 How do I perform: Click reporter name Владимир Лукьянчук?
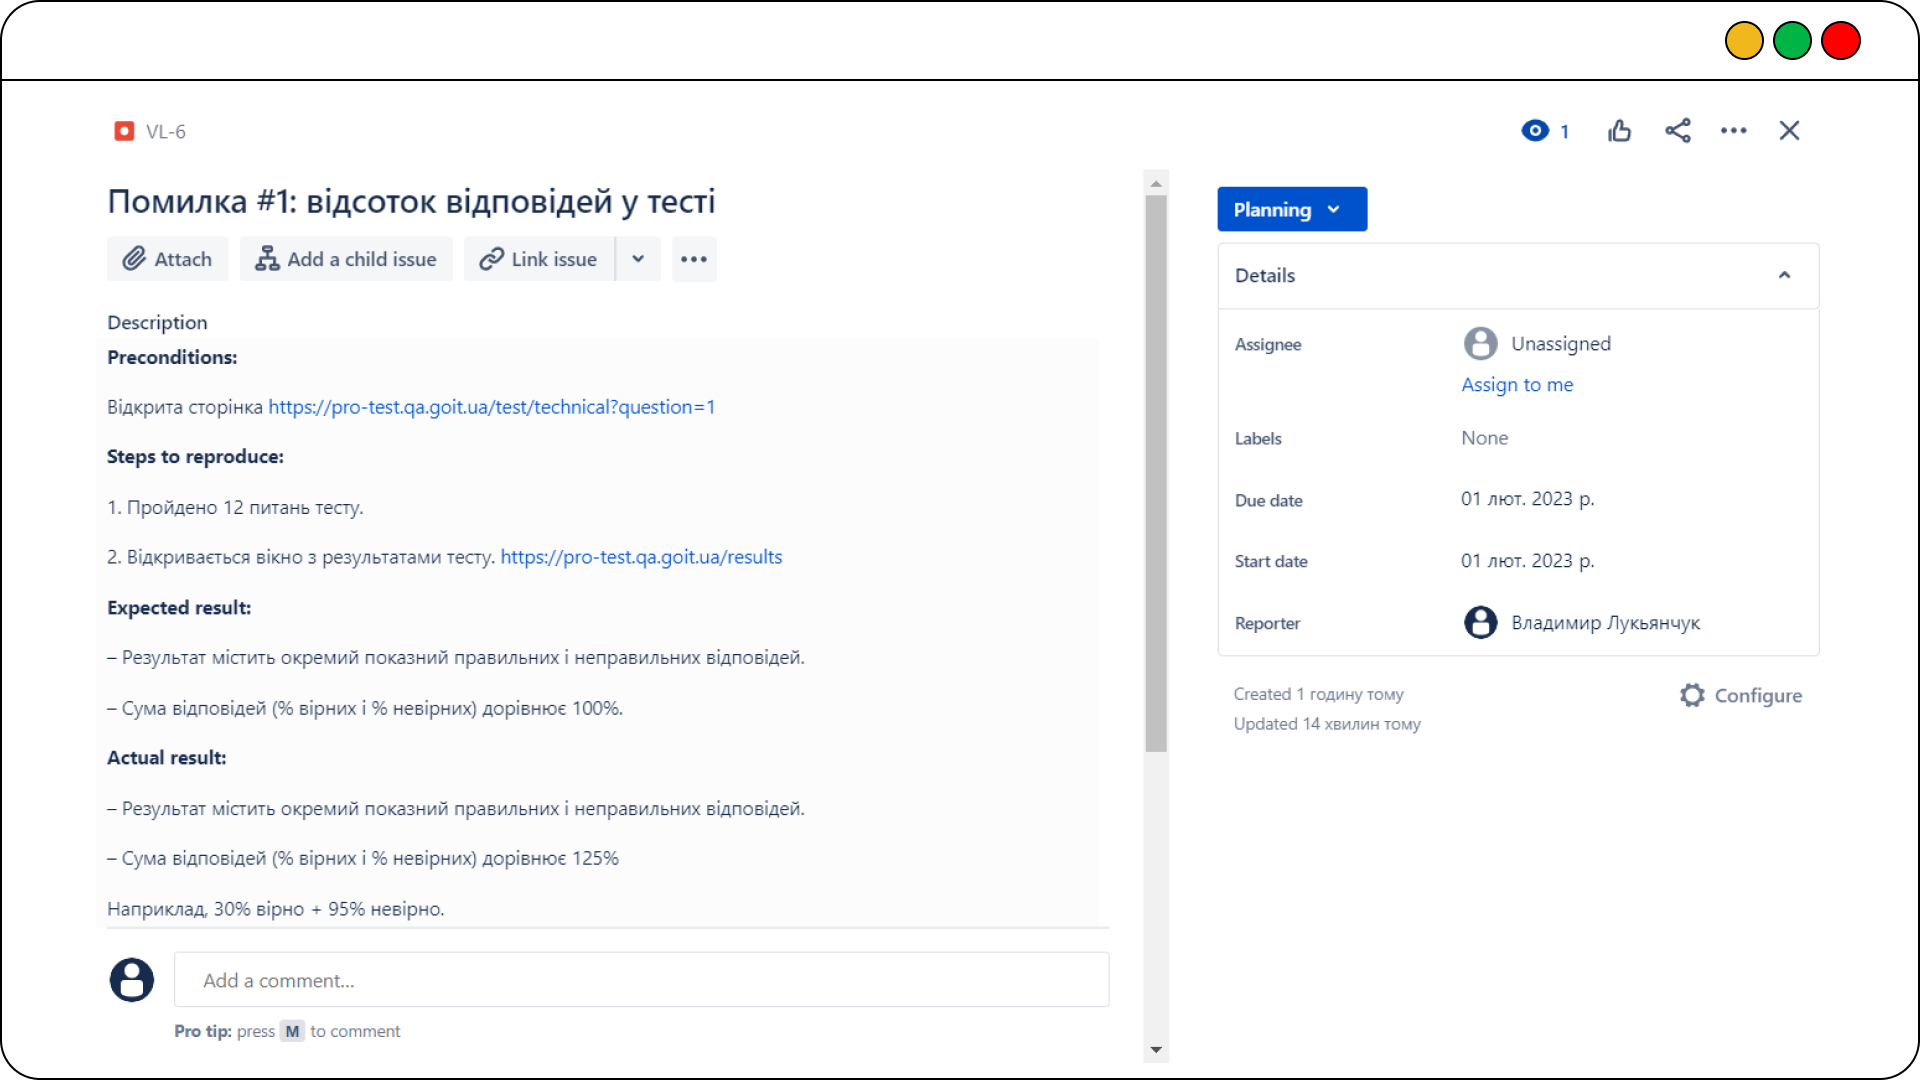pyautogui.click(x=1605, y=622)
